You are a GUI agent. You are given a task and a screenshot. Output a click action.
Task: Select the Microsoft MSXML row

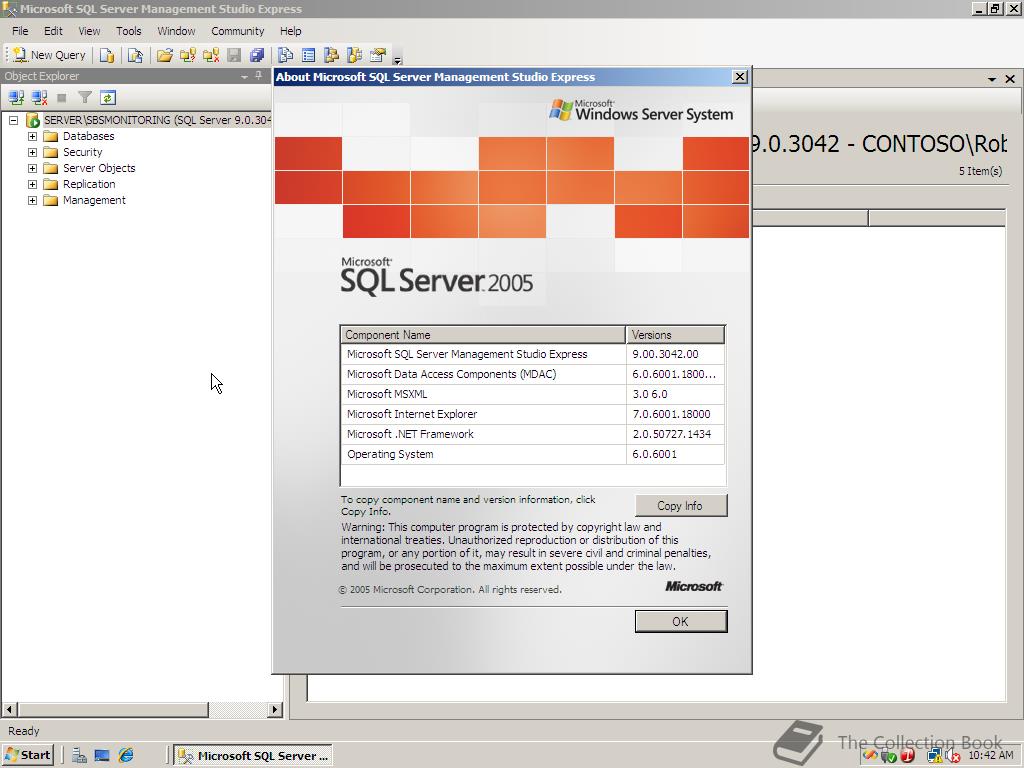point(533,394)
